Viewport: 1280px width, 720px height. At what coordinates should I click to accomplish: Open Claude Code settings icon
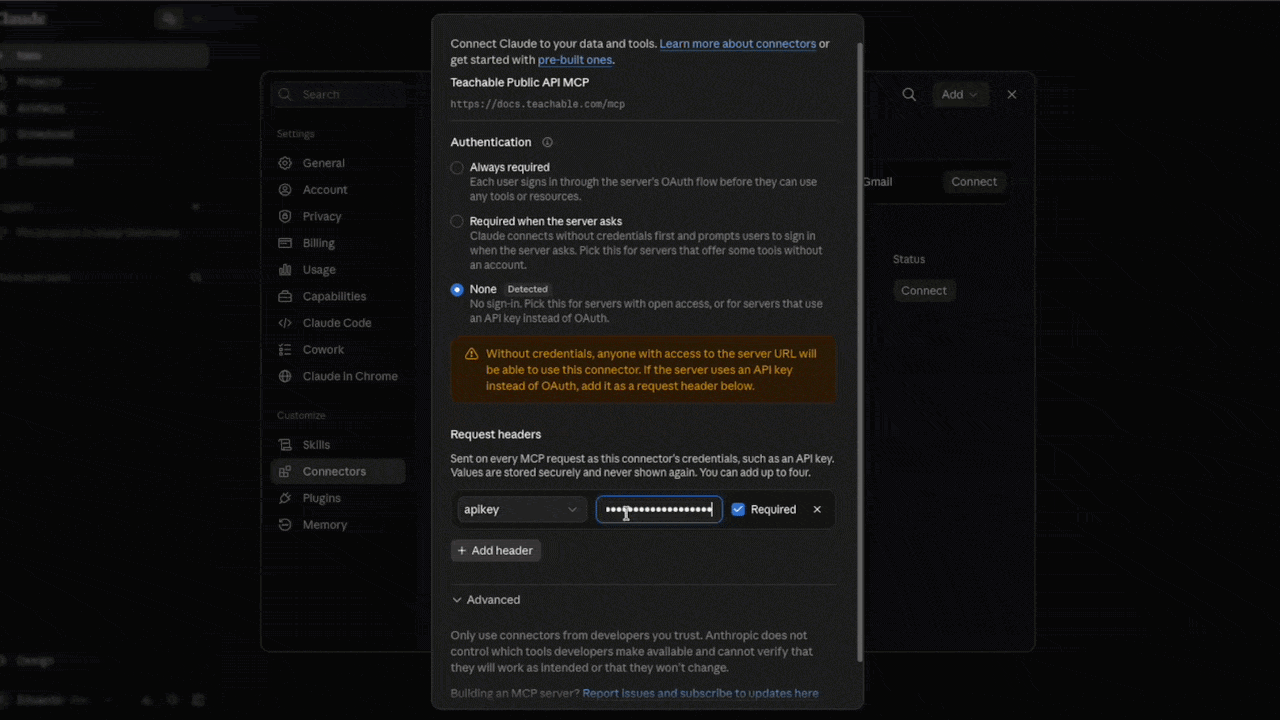285,323
